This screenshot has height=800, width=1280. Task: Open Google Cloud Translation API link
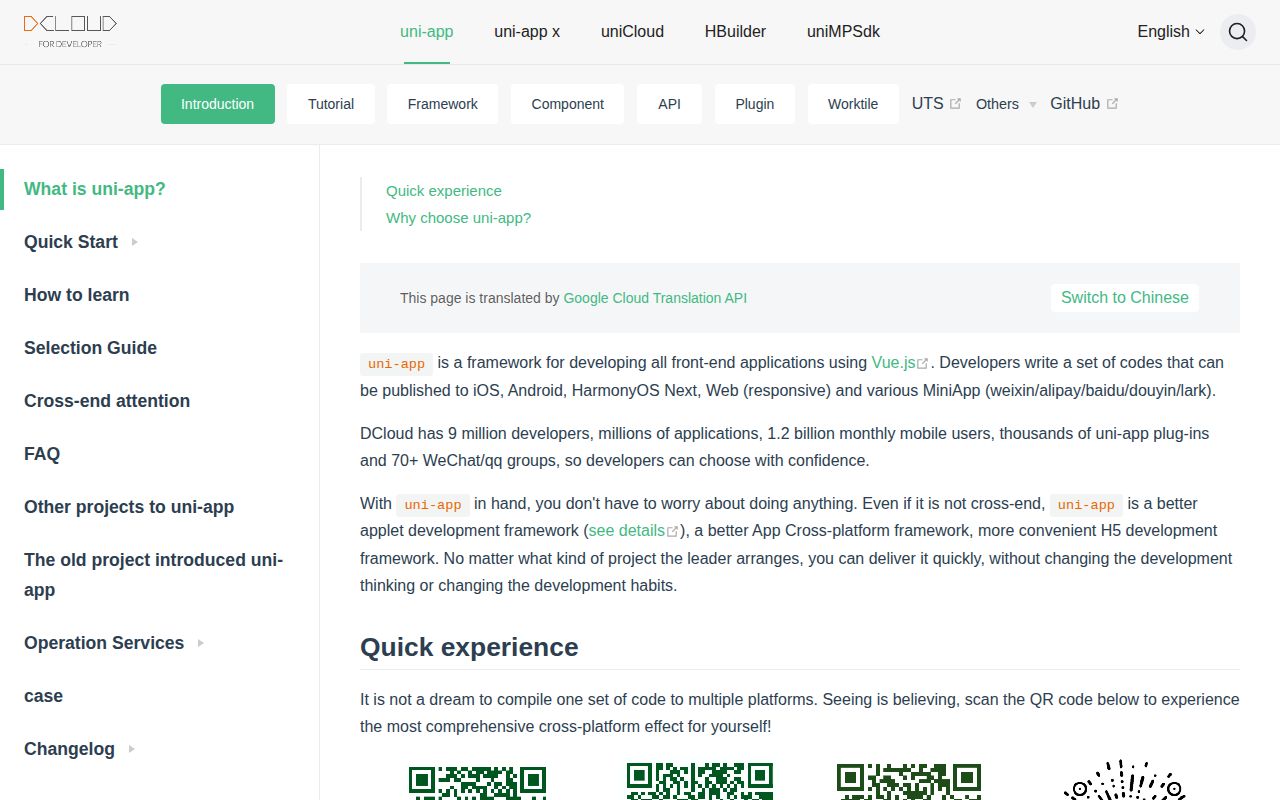tap(655, 298)
